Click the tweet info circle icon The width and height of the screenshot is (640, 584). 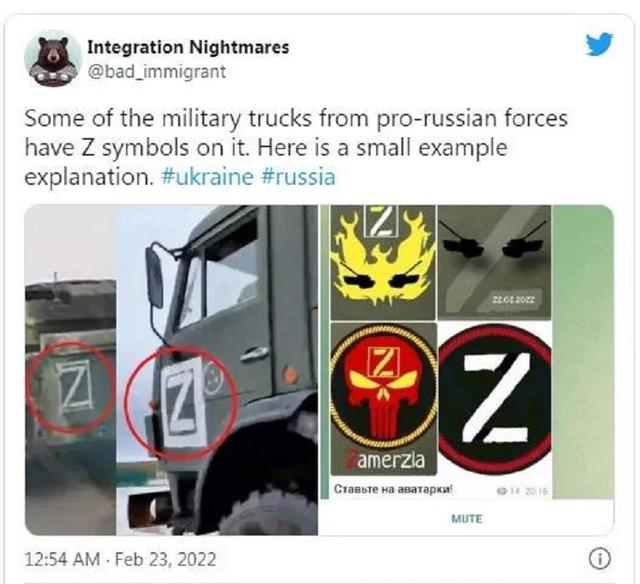pos(600,559)
